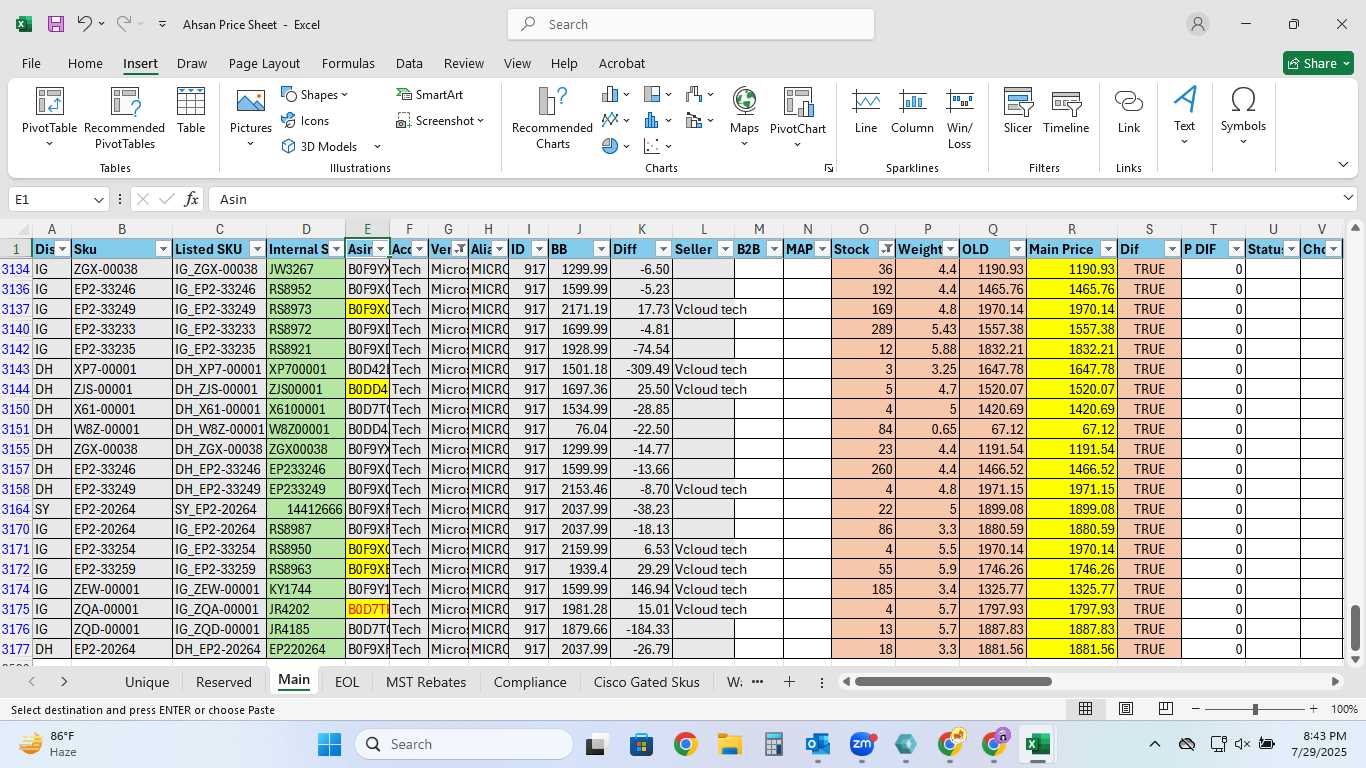Insert a Timeline filter
This screenshot has height=768, width=1366.
(x=1066, y=111)
